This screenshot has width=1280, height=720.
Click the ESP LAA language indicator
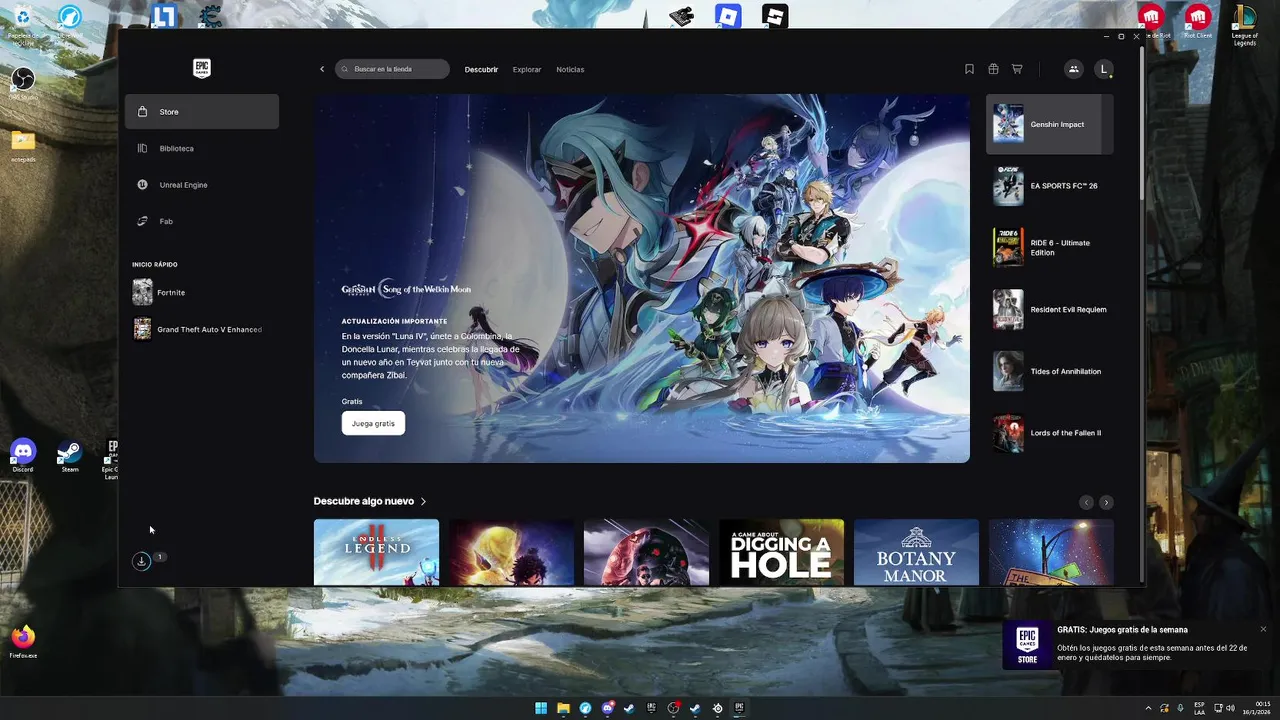[1199, 708]
